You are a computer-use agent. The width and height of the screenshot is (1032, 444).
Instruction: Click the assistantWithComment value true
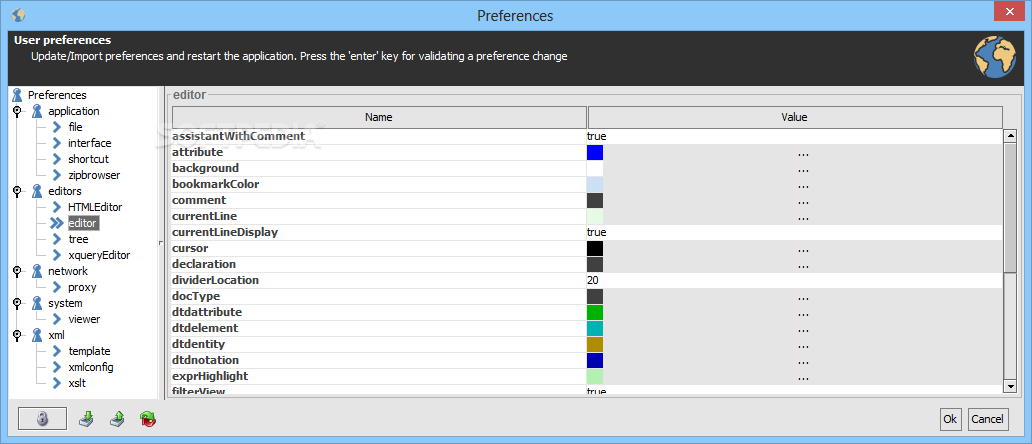pyautogui.click(x=794, y=136)
